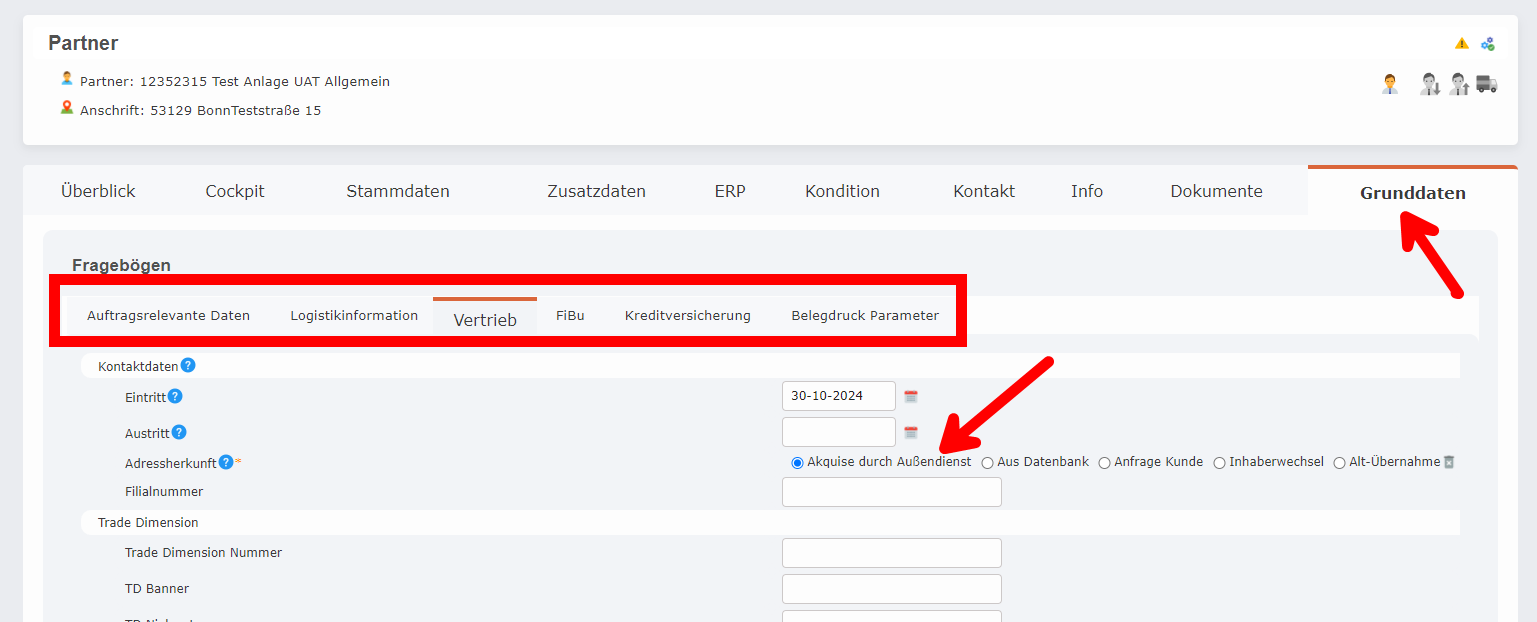This screenshot has width=1537, height=622.
Task: Select the Inhaberwechsel option
Action: [1219, 461]
